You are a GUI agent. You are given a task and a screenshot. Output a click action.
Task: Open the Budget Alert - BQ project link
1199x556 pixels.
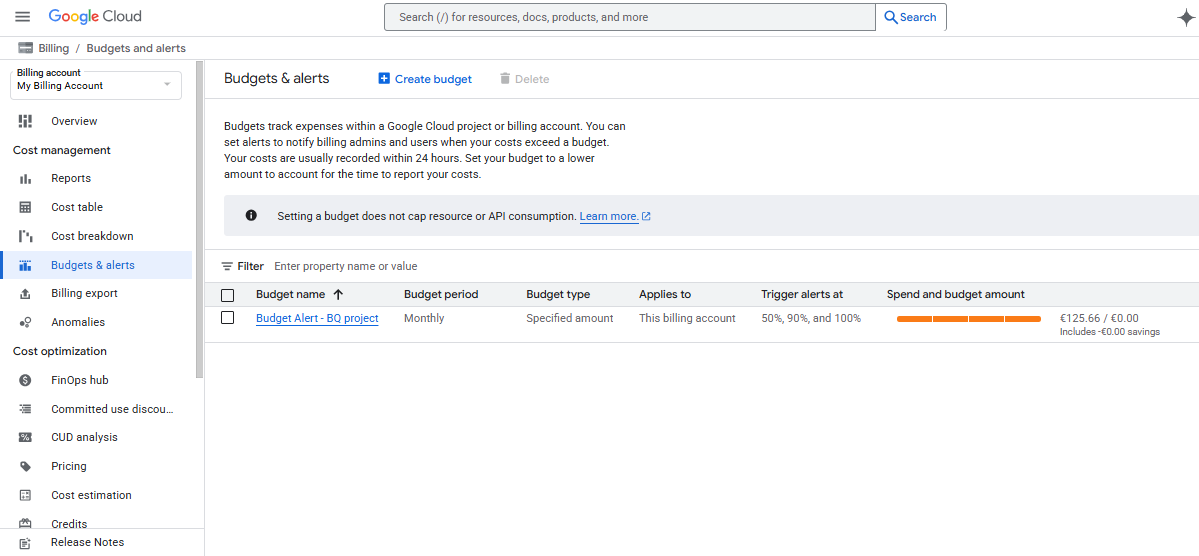pyautogui.click(x=317, y=318)
